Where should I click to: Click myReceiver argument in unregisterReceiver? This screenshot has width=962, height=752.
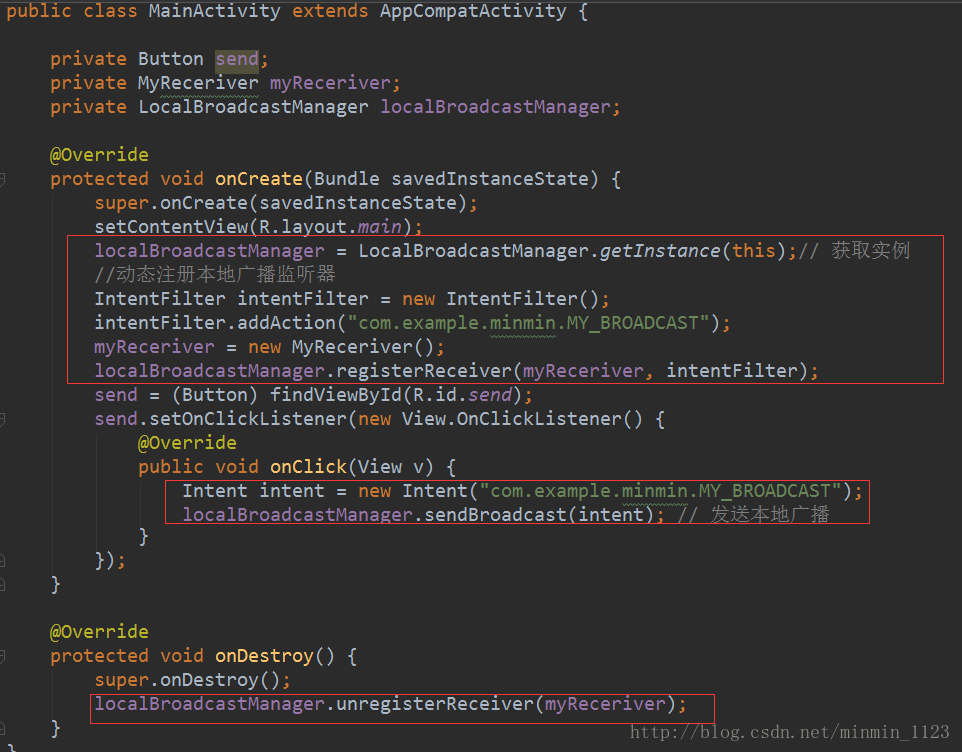(x=605, y=704)
